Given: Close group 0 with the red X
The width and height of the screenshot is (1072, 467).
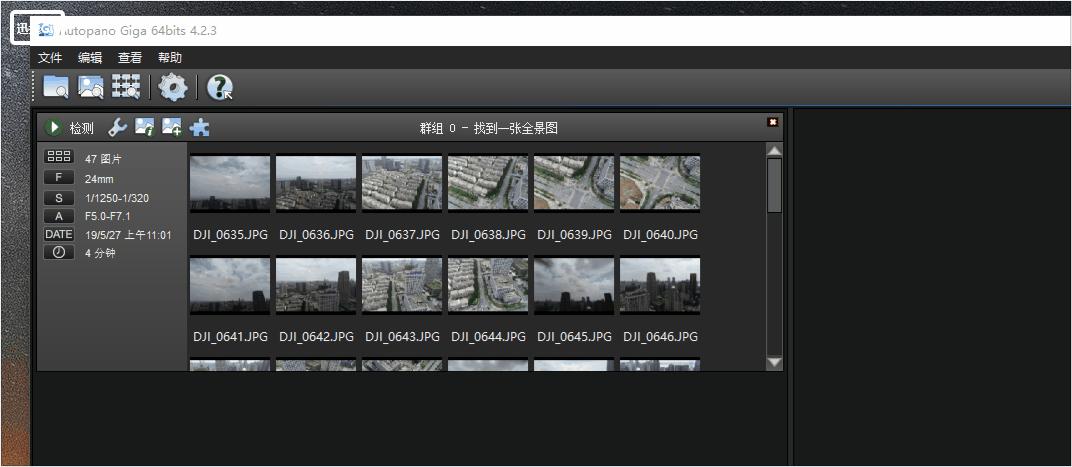Looking at the screenshot, I should click(x=773, y=122).
